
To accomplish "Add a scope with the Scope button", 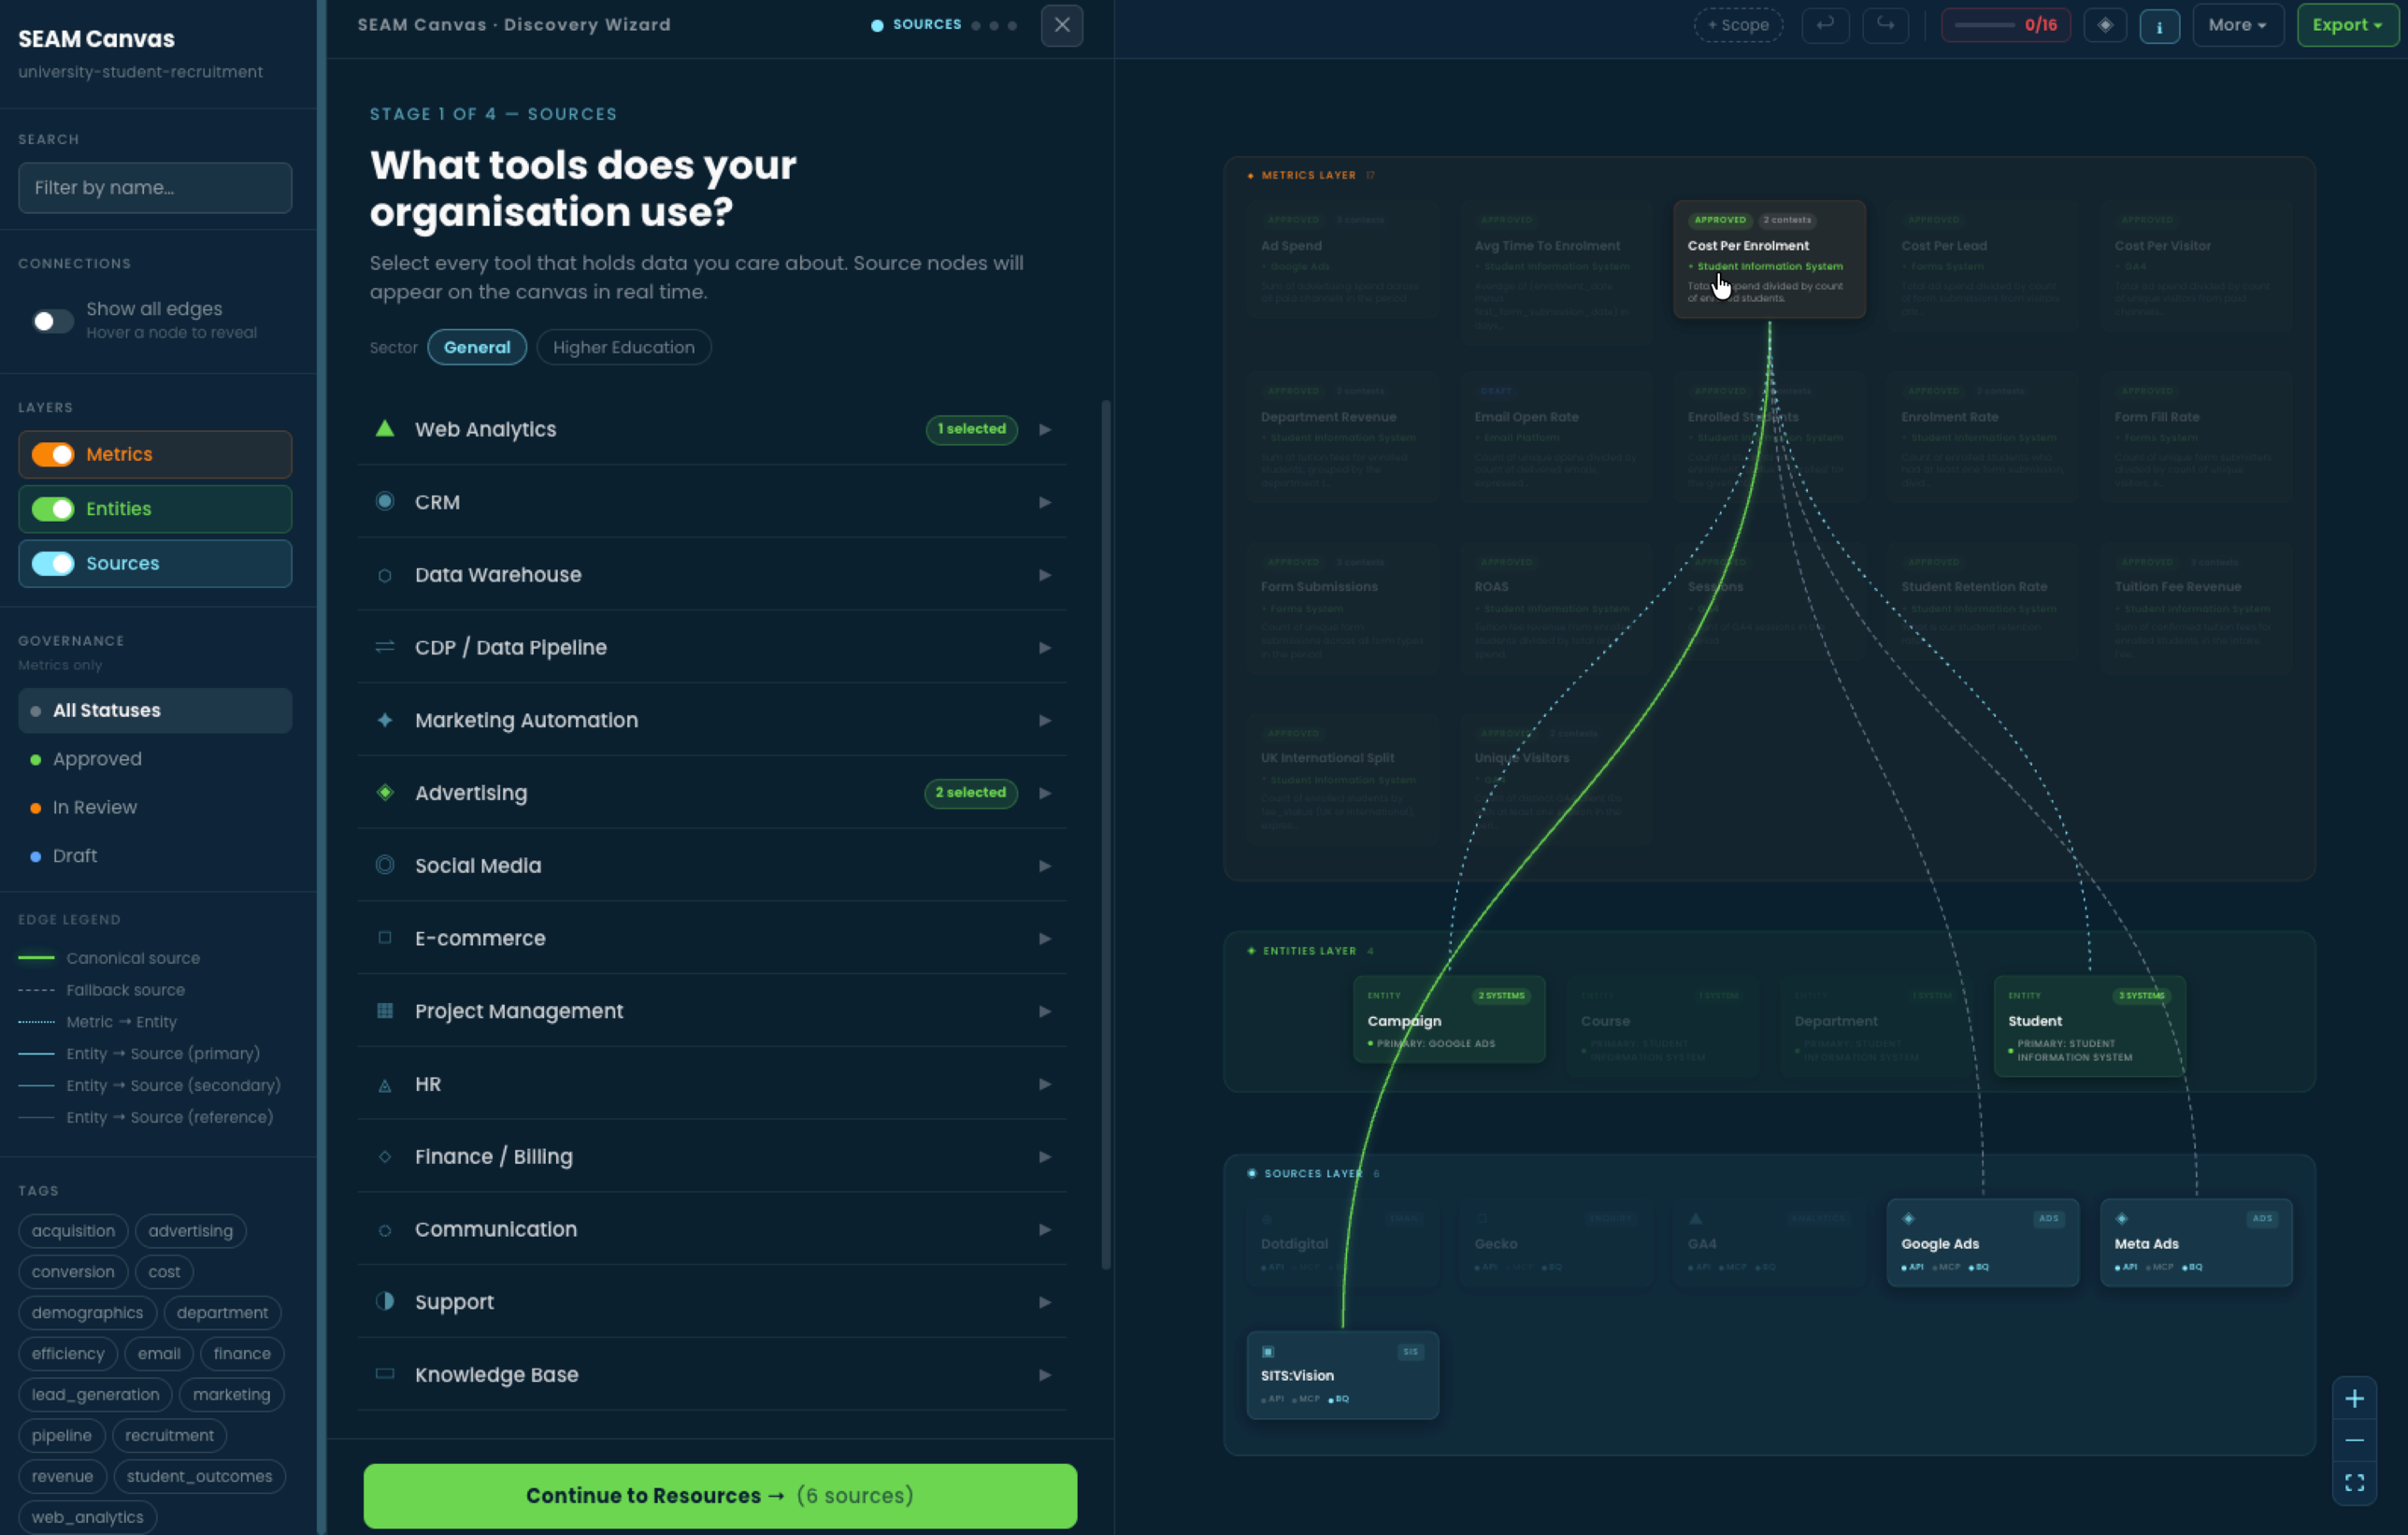I will pyautogui.click(x=1738, y=25).
